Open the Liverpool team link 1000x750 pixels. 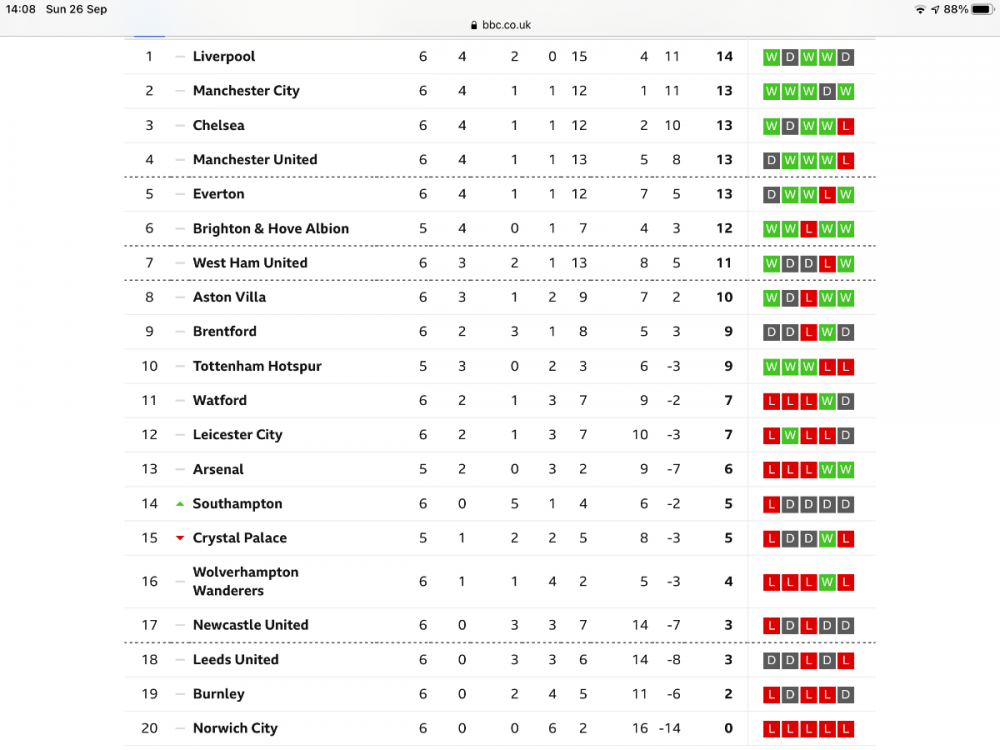coord(224,57)
